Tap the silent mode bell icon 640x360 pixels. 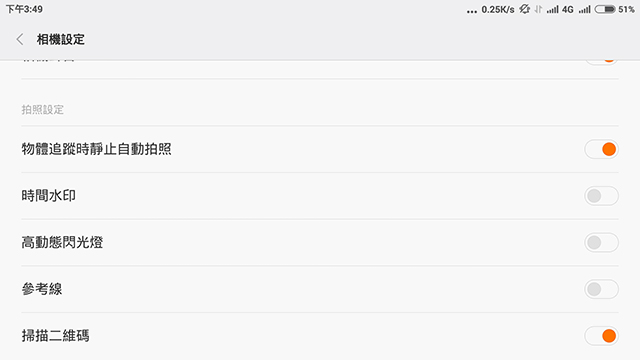click(x=524, y=9)
